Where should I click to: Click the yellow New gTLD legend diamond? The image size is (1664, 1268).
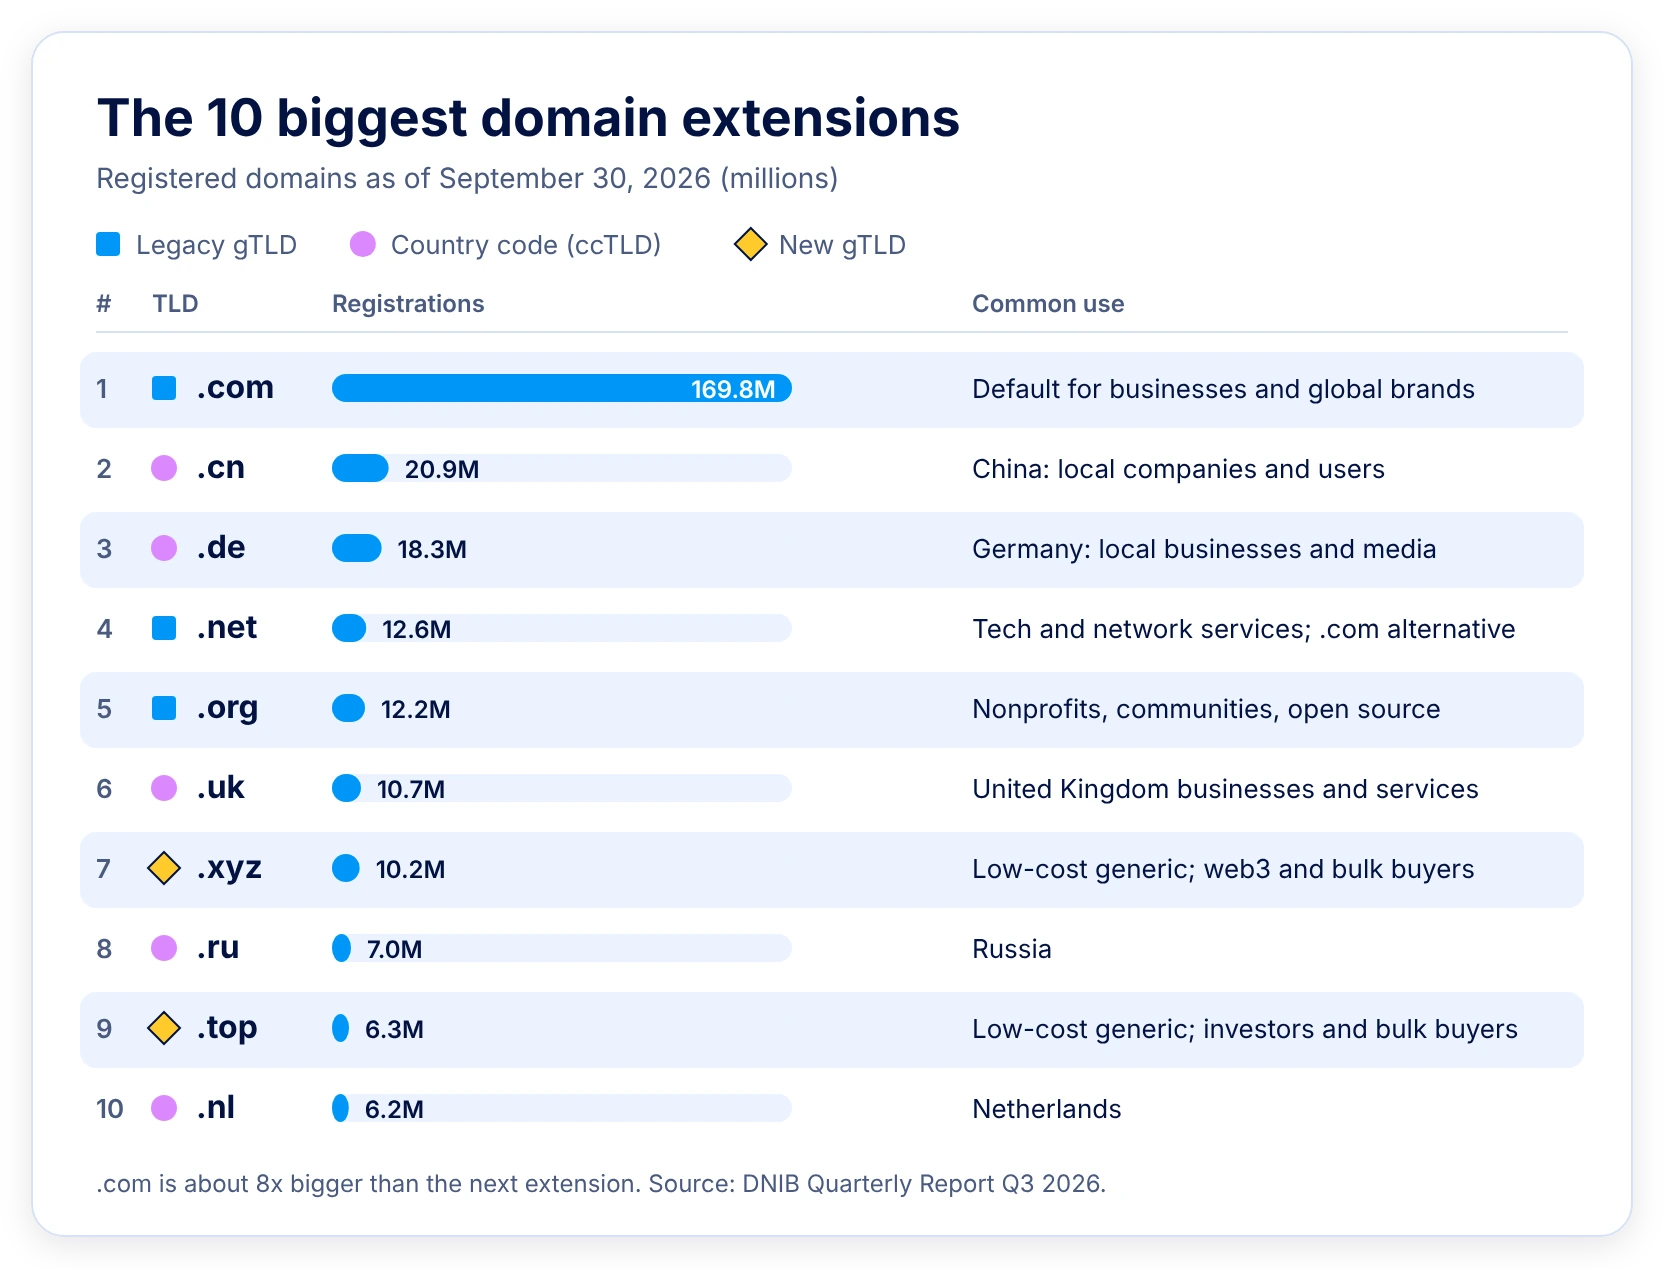tap(750, 244)
